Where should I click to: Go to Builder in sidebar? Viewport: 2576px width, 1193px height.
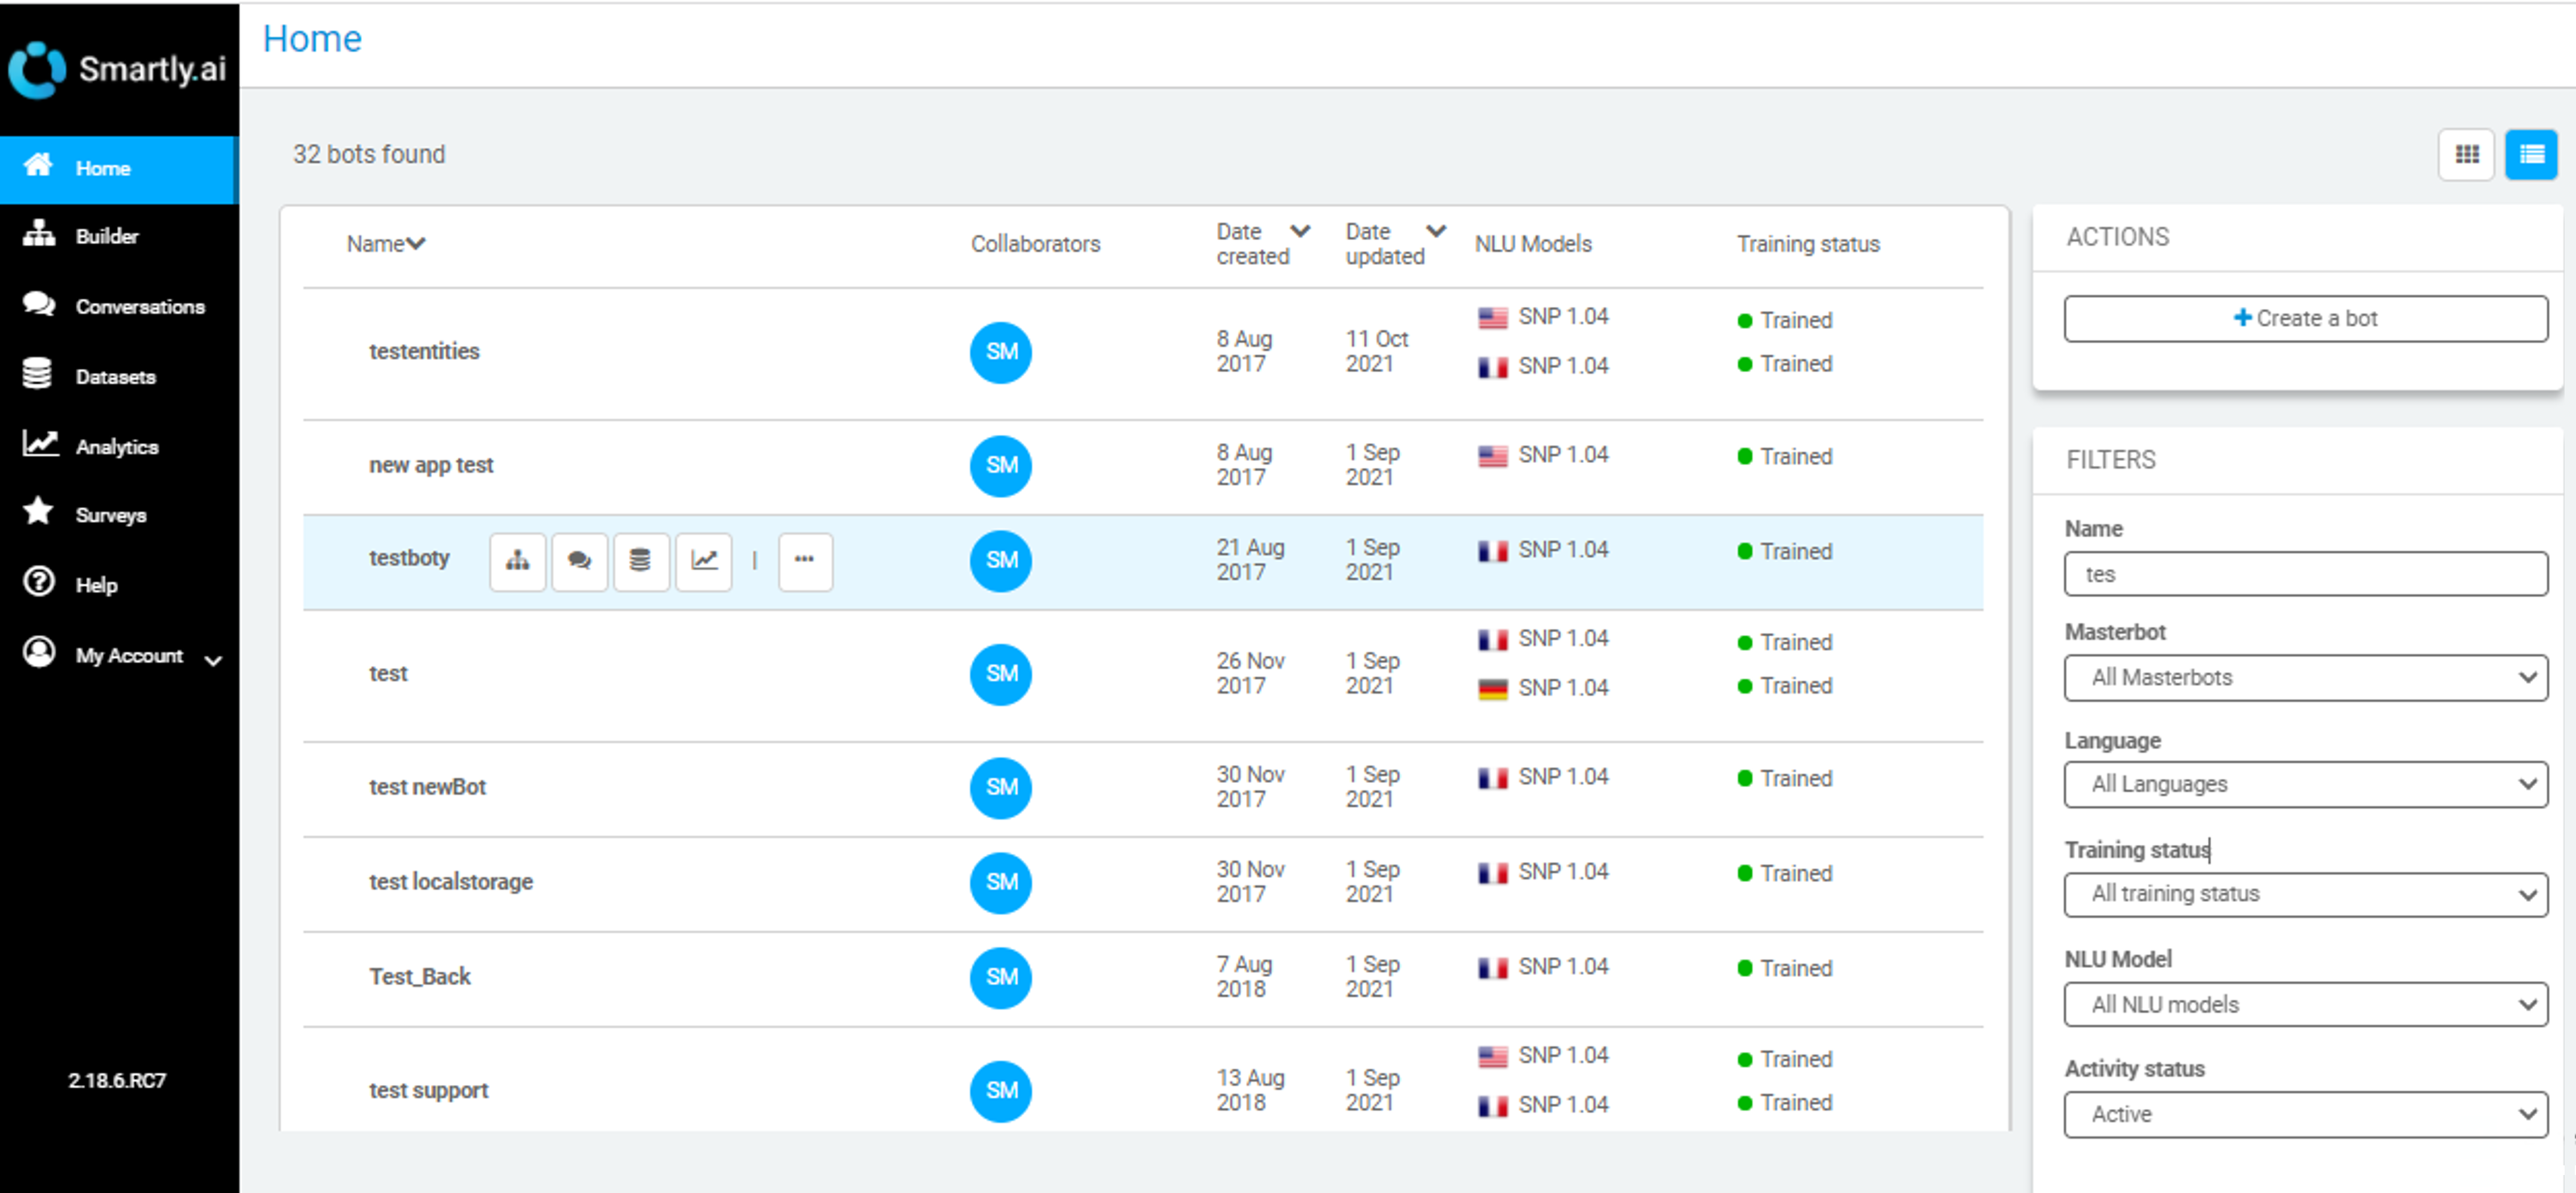(106, 236)
